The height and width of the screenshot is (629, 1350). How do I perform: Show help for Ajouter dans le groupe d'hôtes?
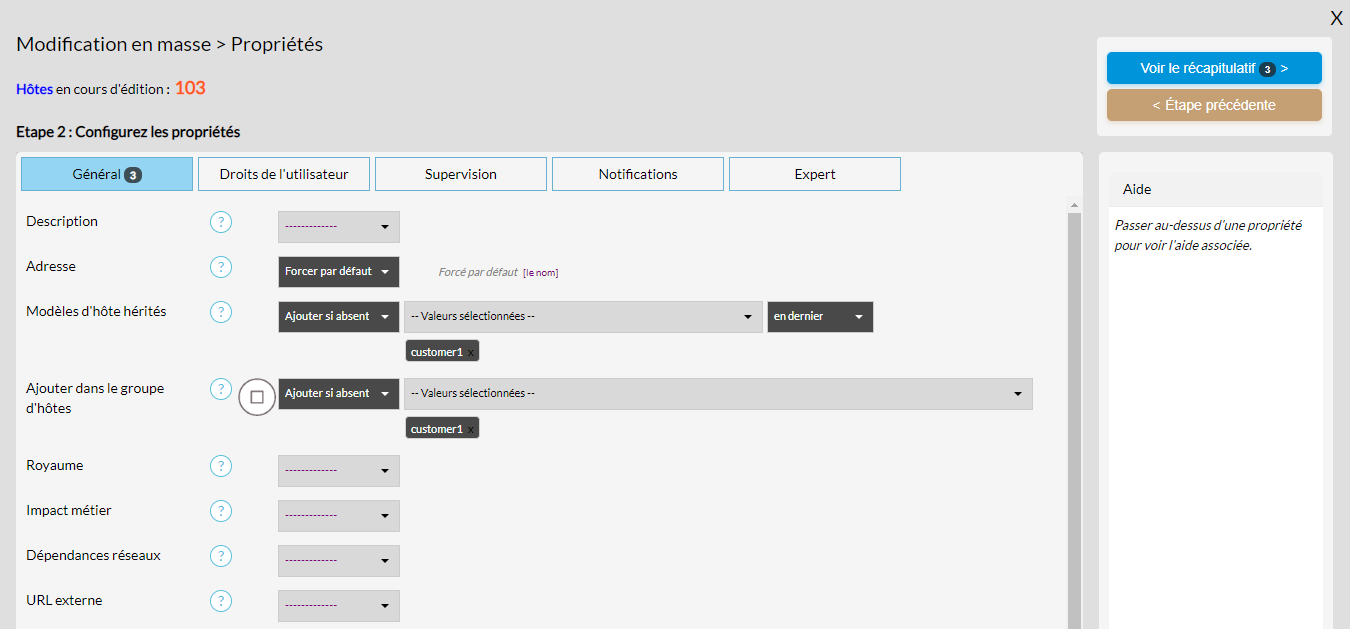point(221,389)
